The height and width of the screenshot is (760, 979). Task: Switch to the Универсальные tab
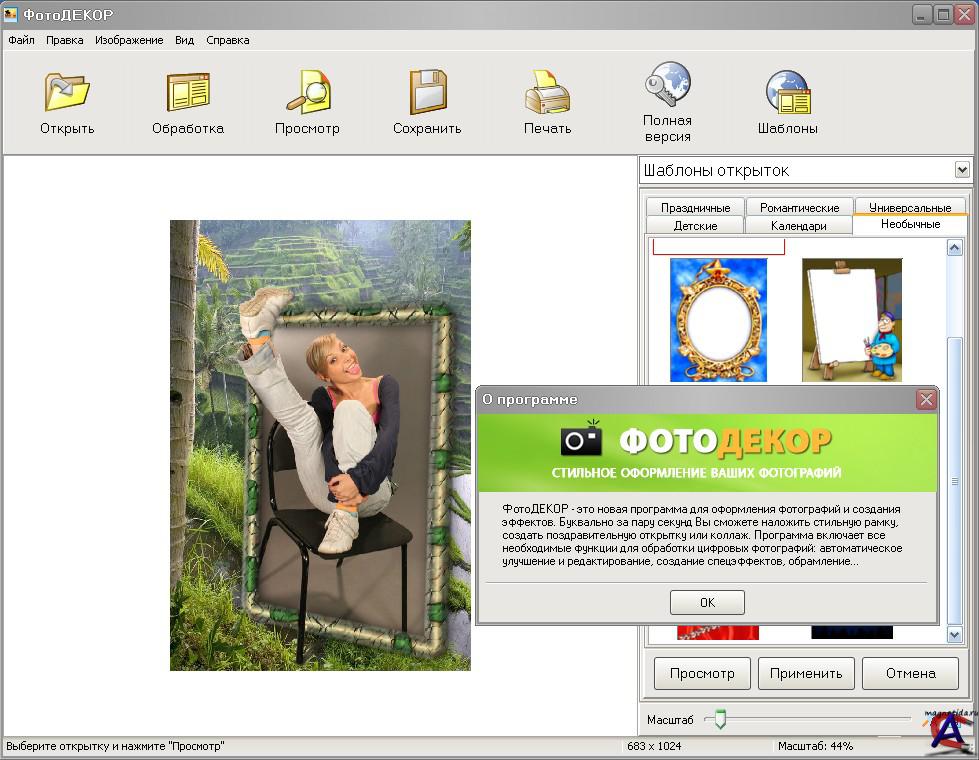[x=910, y=207]
